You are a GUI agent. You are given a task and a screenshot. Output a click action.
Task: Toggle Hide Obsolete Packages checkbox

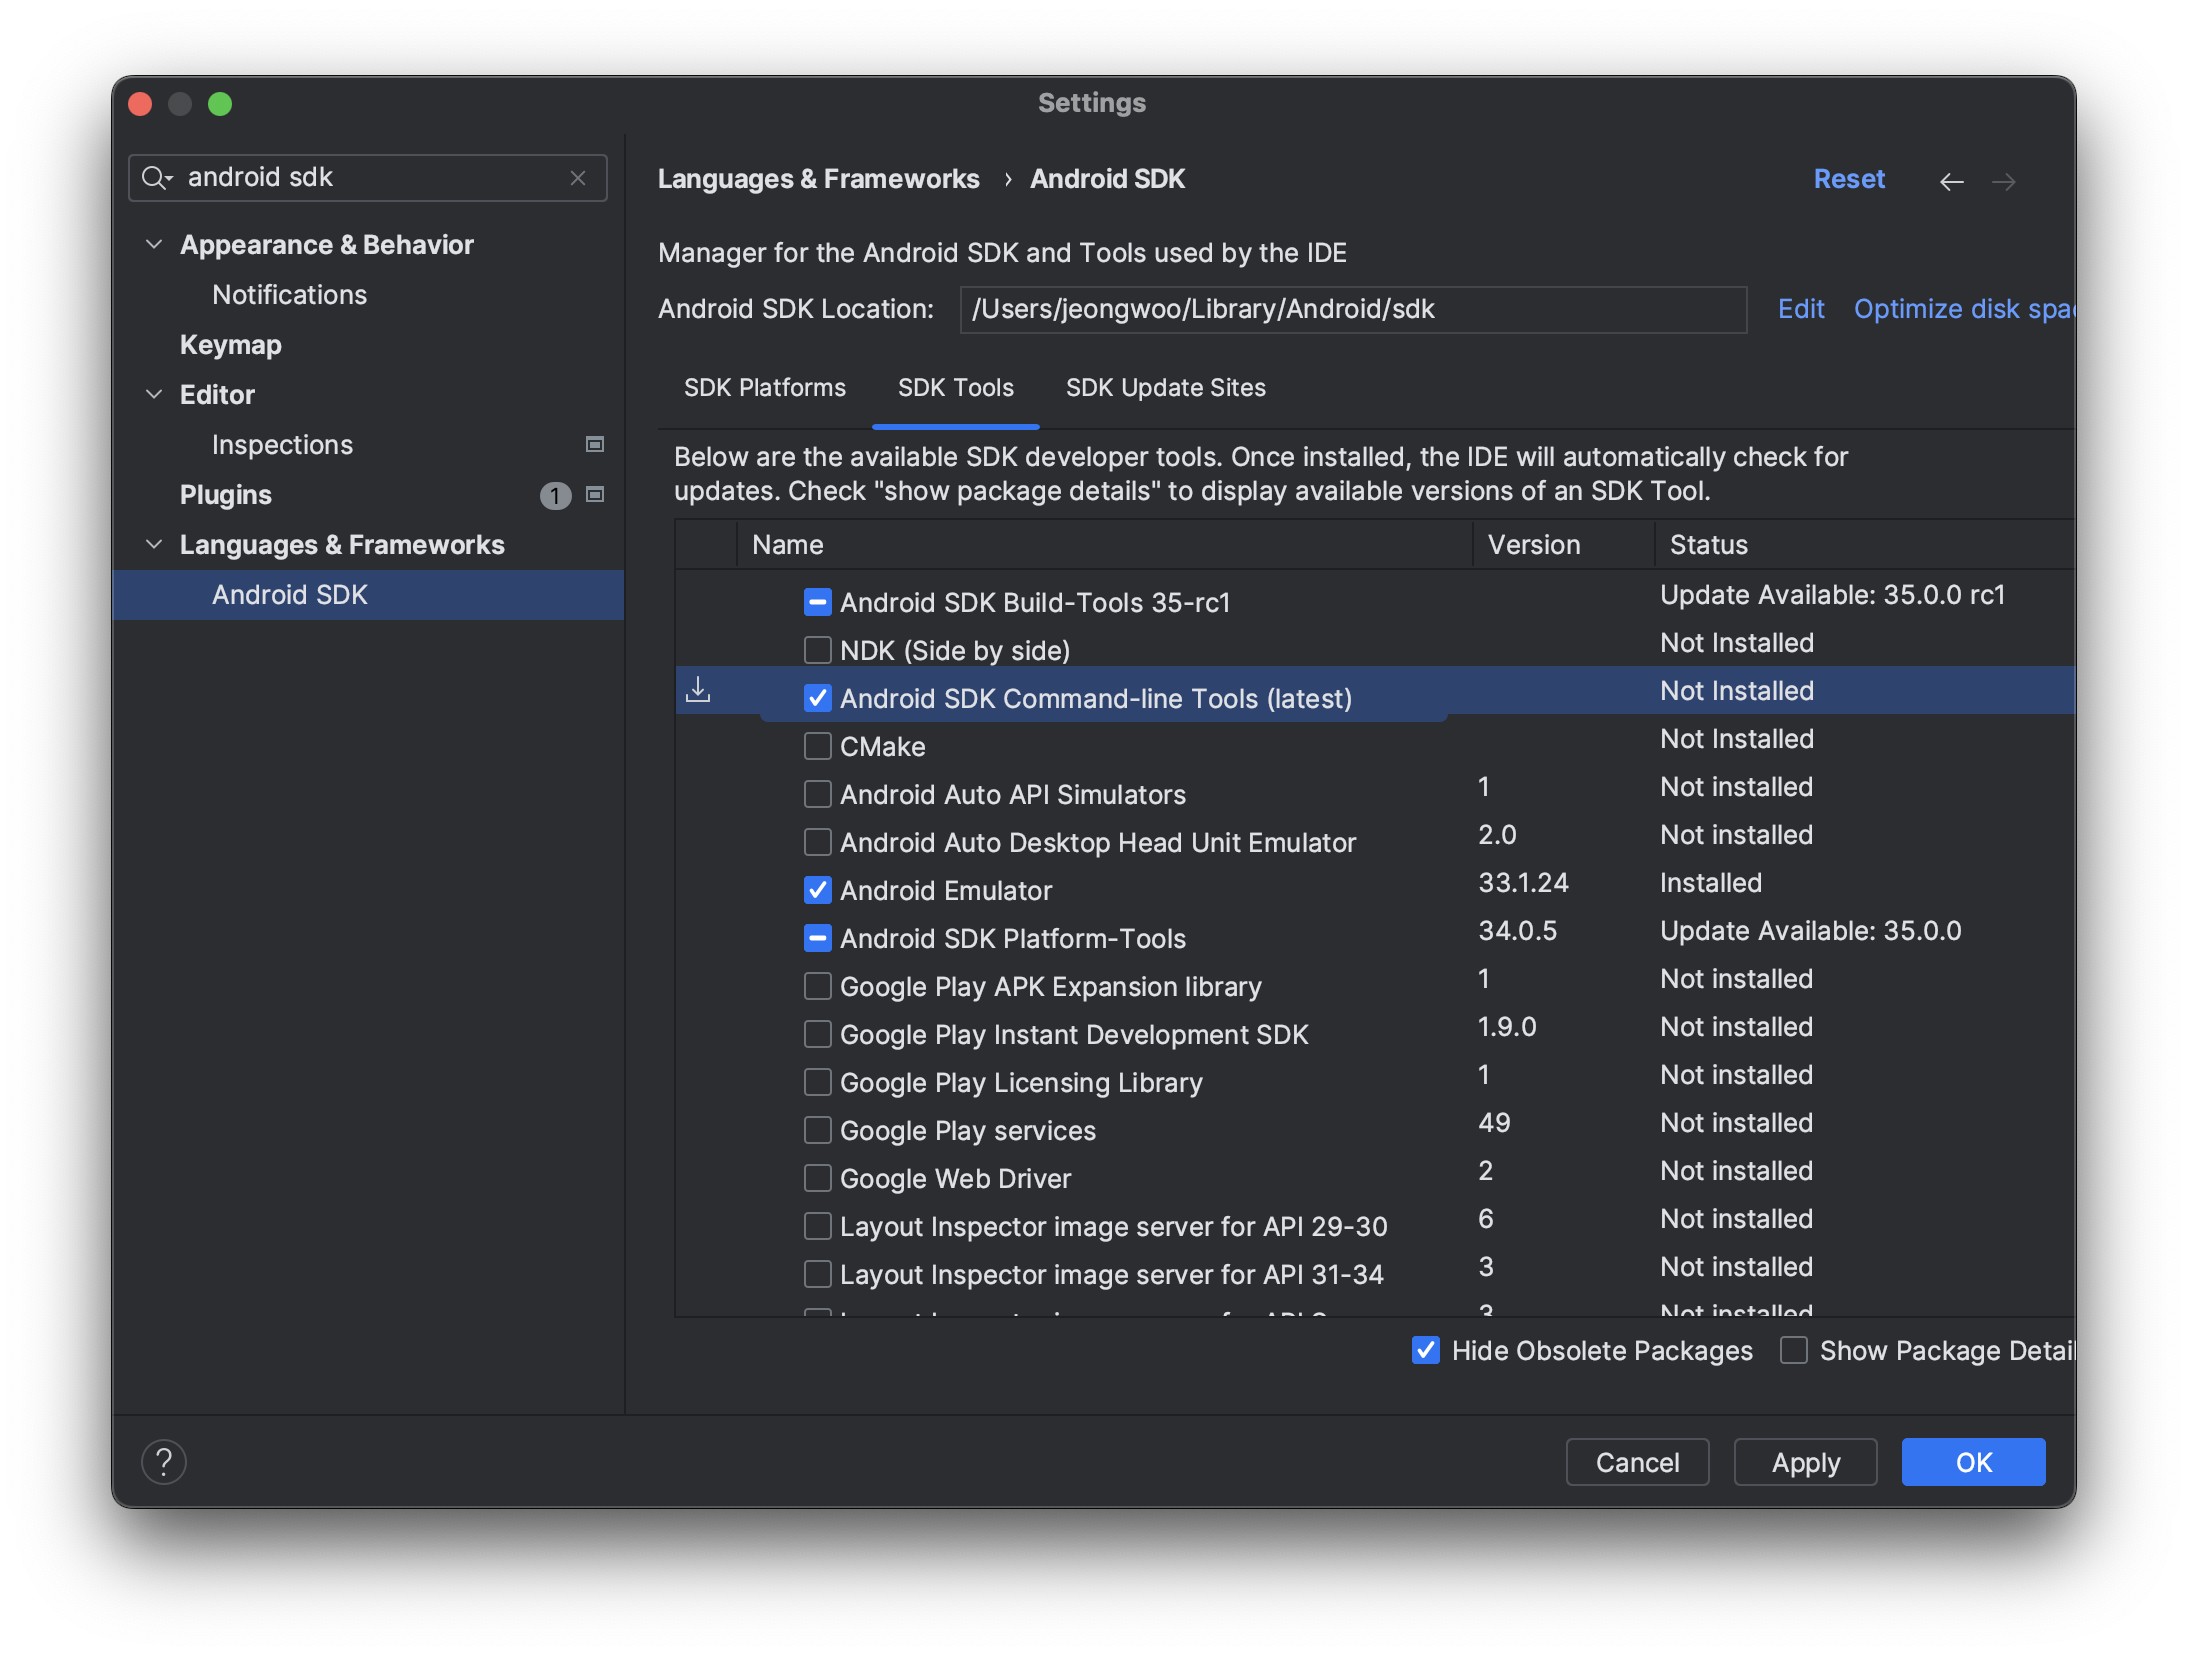pos(1426,1351)
